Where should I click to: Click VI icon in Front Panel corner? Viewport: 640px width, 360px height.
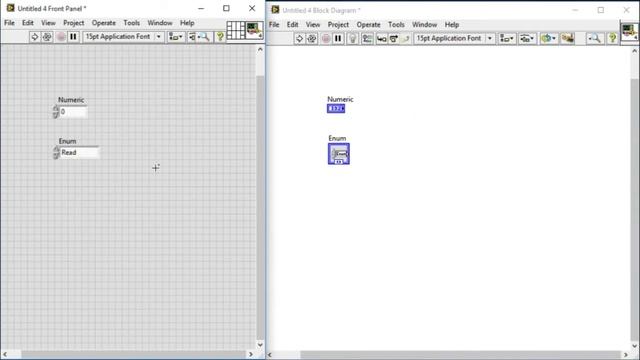pyautogui.click(x=254, y=30)
